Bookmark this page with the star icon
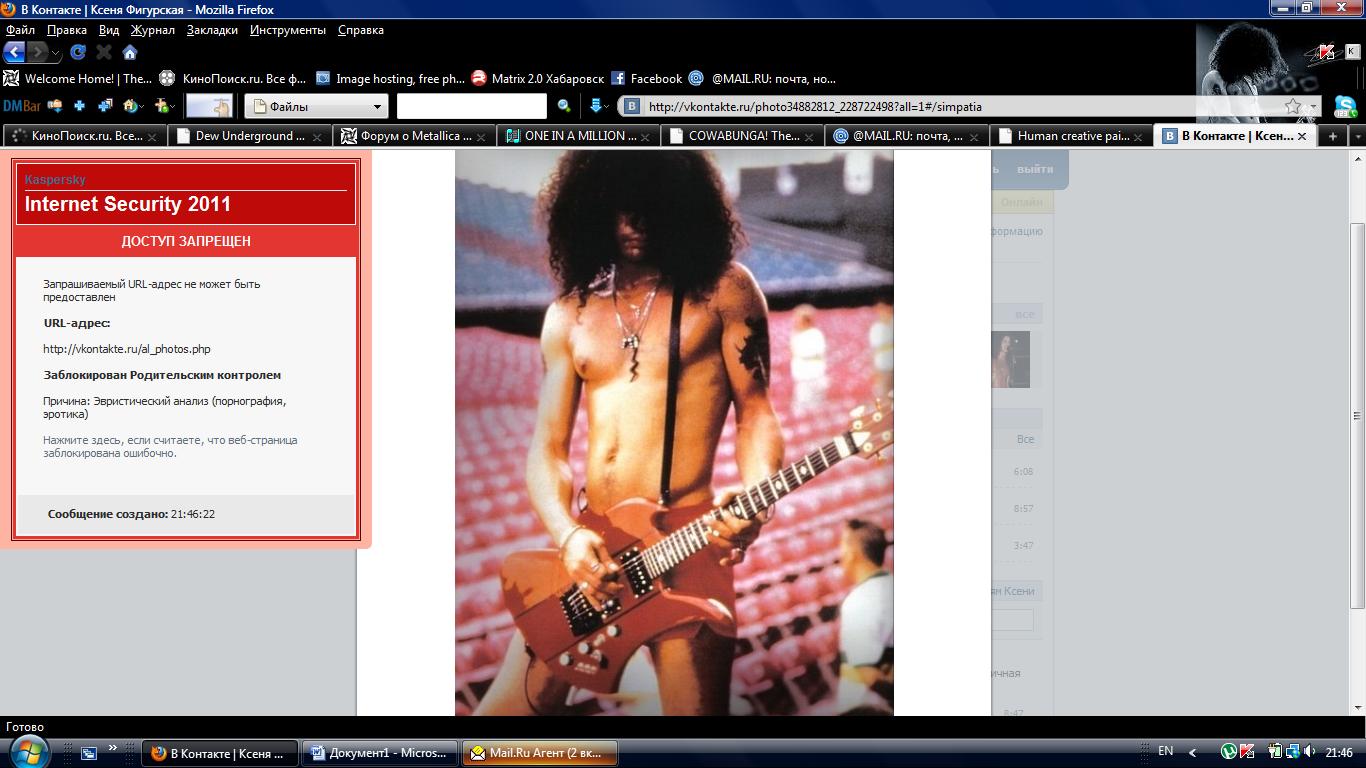This screenshot has width=1366, height=768. pos(1293,106)
